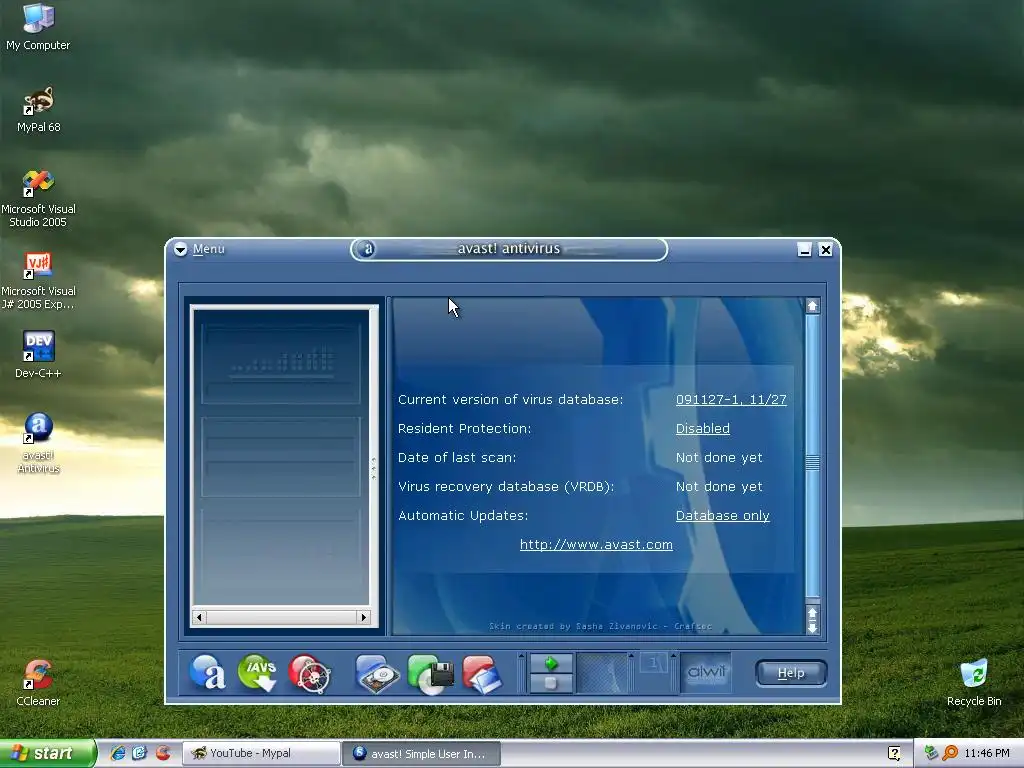1024x768 pixels.
Task: Click the Database only updates link
Action: (722, 515)
